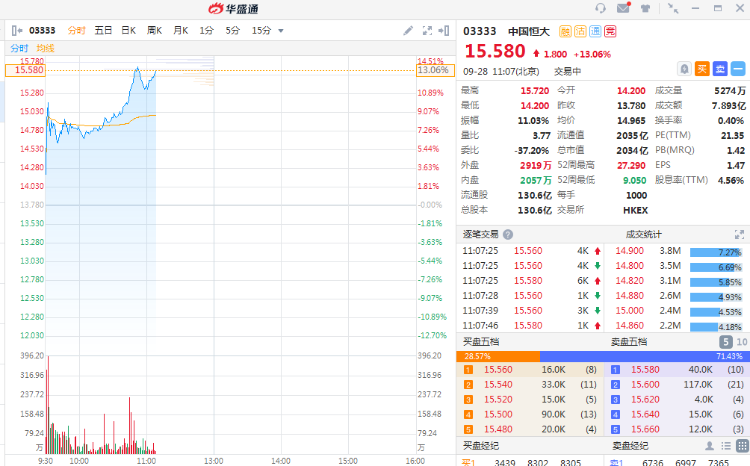Collapse the right-side quote panel

click(x=445, y=30)
